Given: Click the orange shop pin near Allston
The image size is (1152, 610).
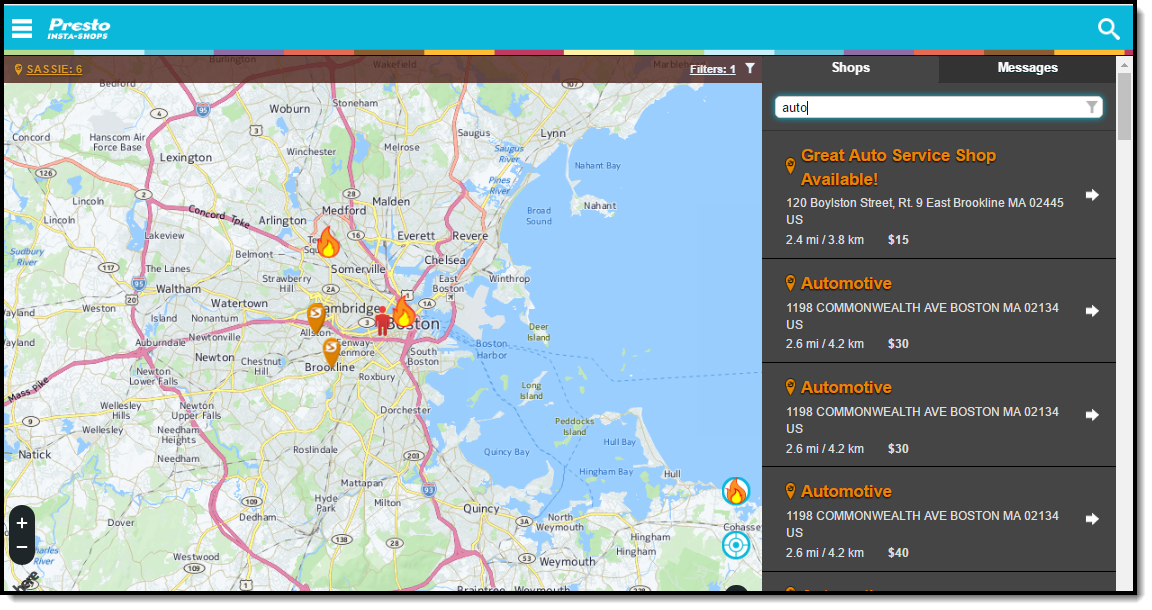Looking at the screenshot, I should [x=316, y=318].
